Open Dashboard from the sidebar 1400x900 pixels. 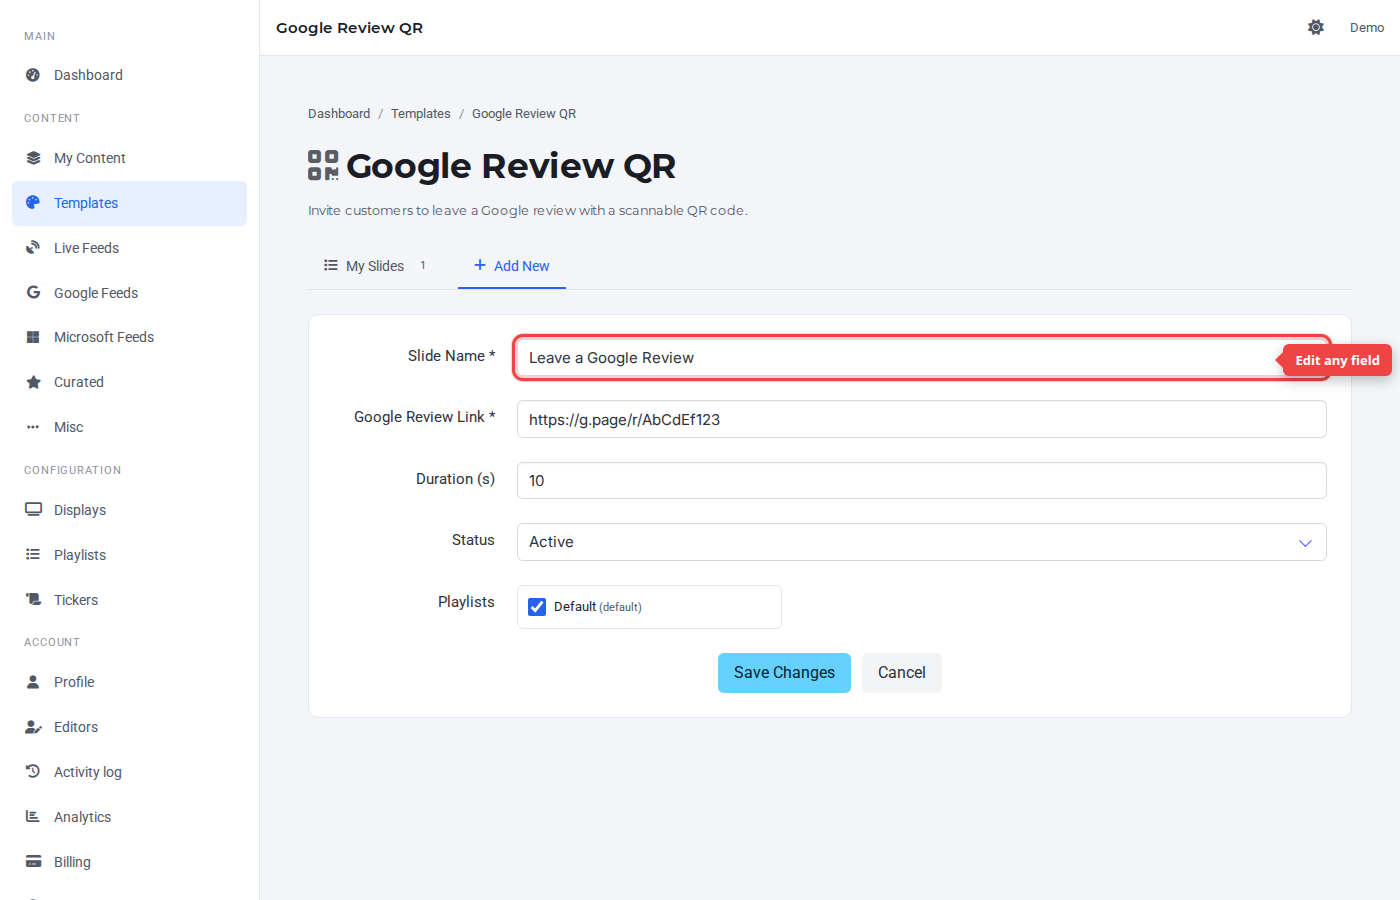[x=129, y=75]
